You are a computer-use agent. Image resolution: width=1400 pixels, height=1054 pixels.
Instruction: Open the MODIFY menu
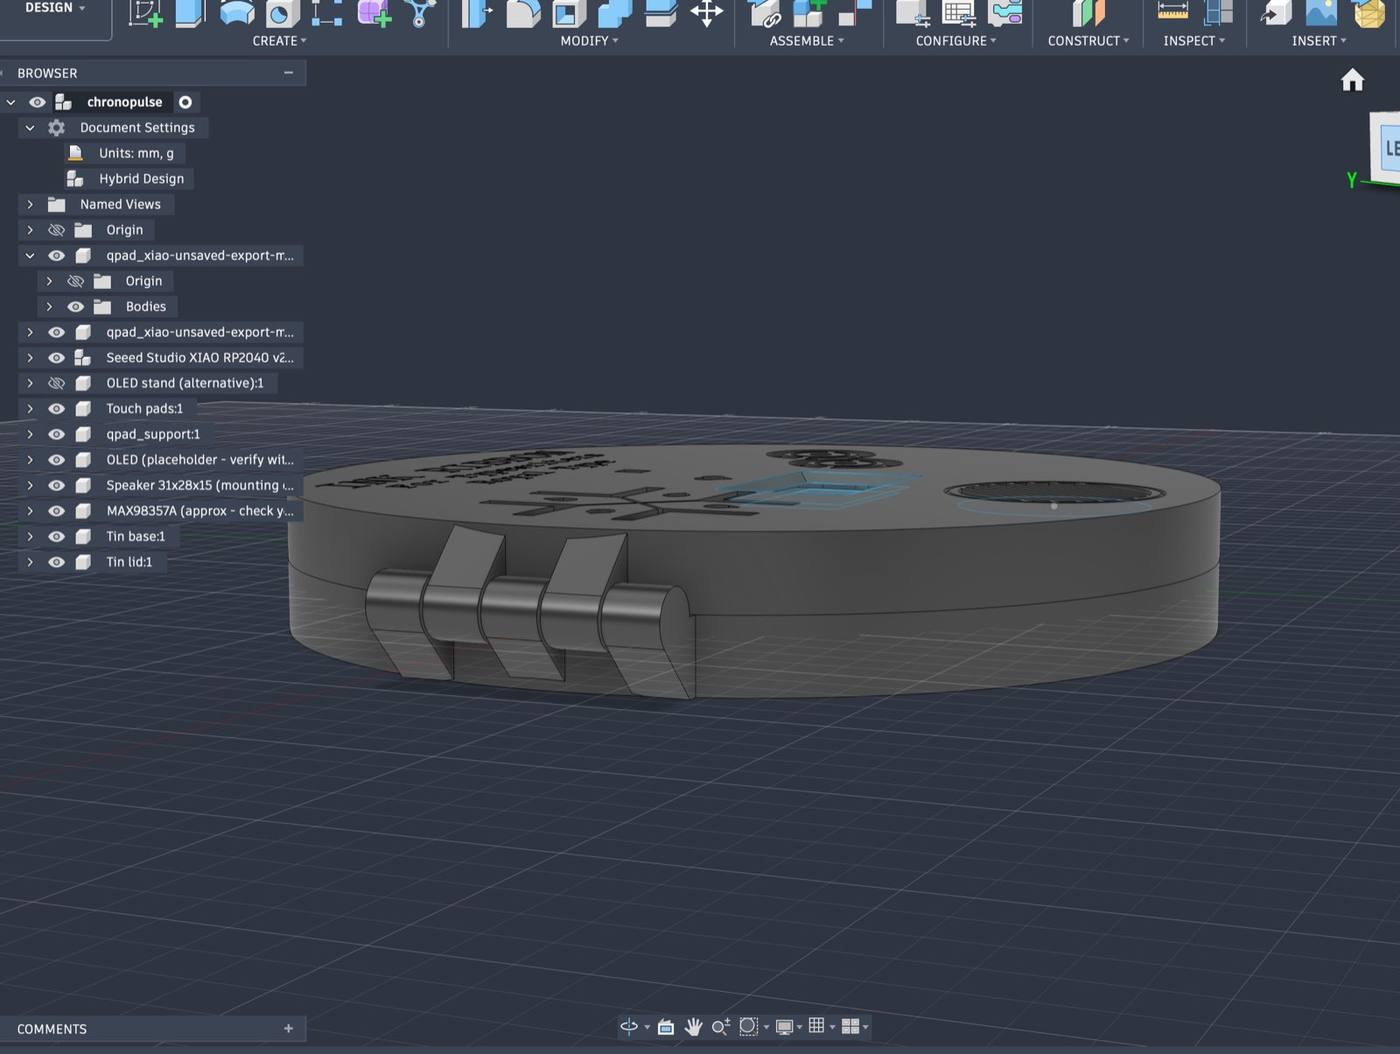tap(589, 41)
